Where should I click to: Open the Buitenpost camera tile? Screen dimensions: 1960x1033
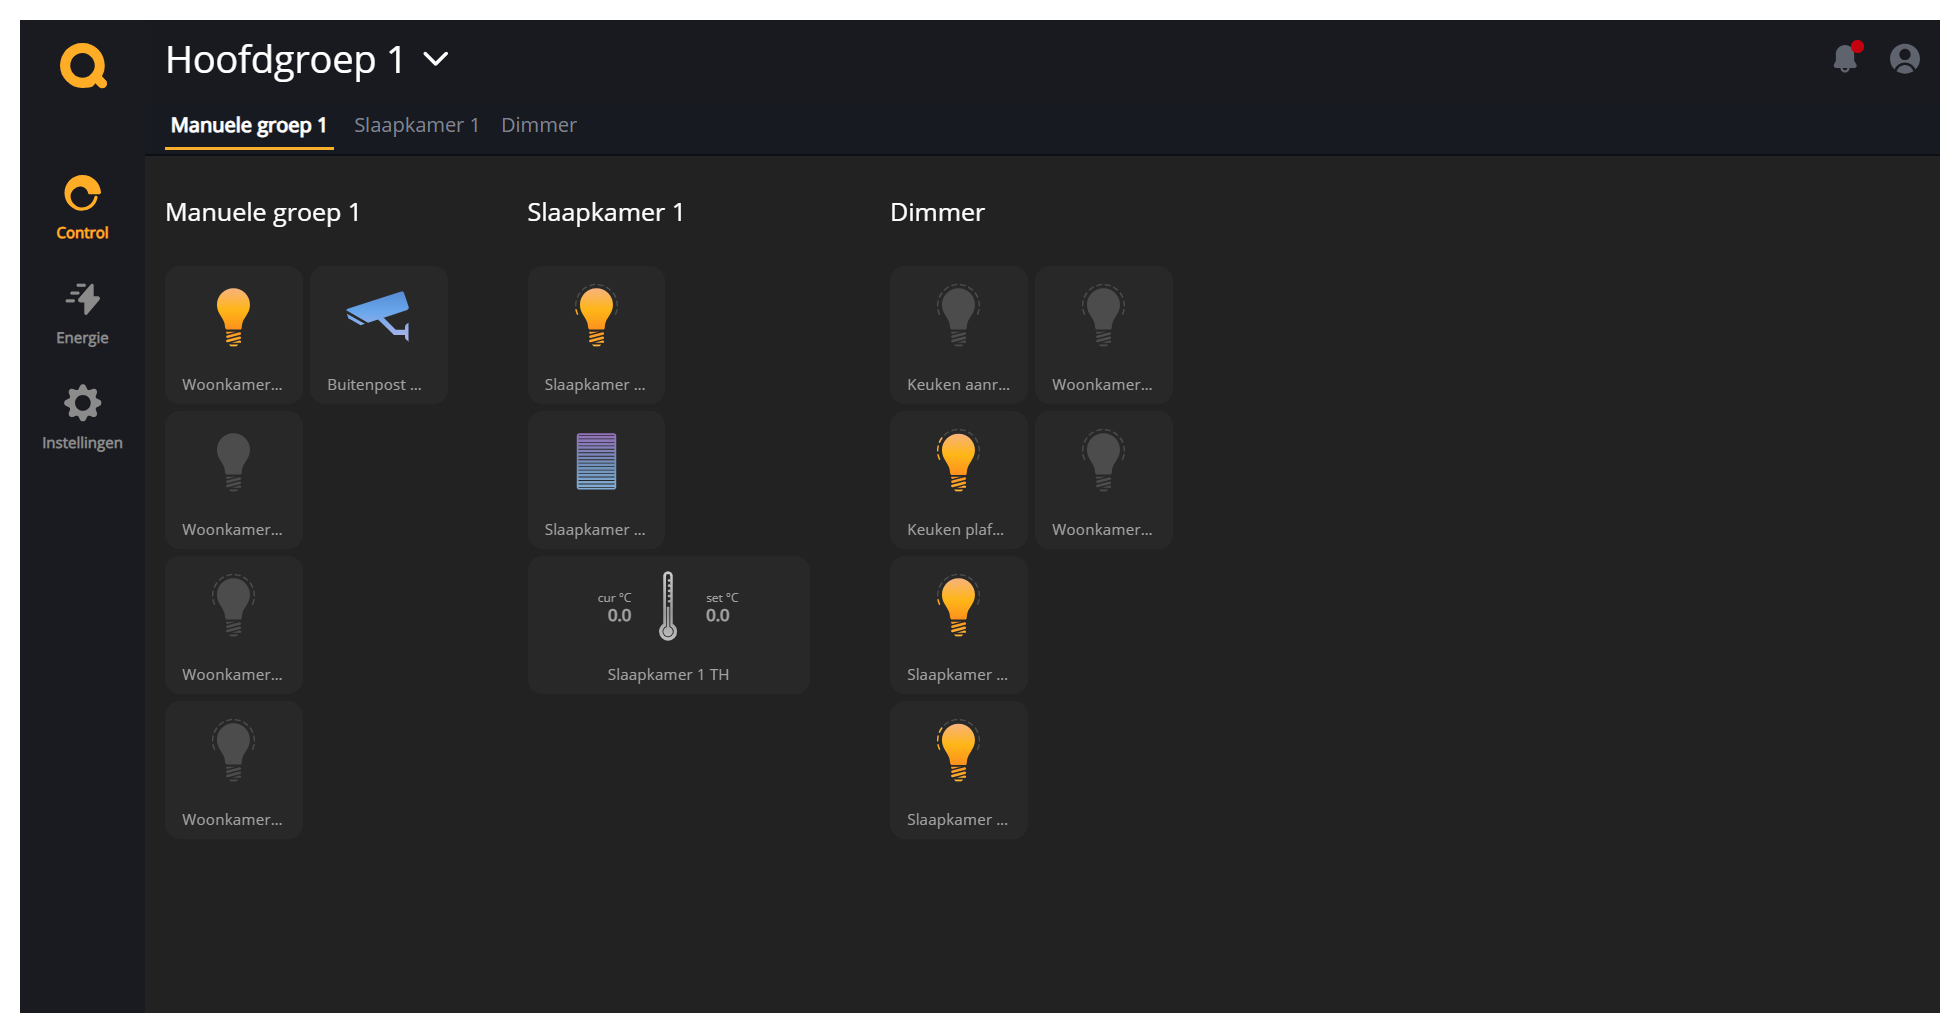pyautogui.click(x=378, y=335)
